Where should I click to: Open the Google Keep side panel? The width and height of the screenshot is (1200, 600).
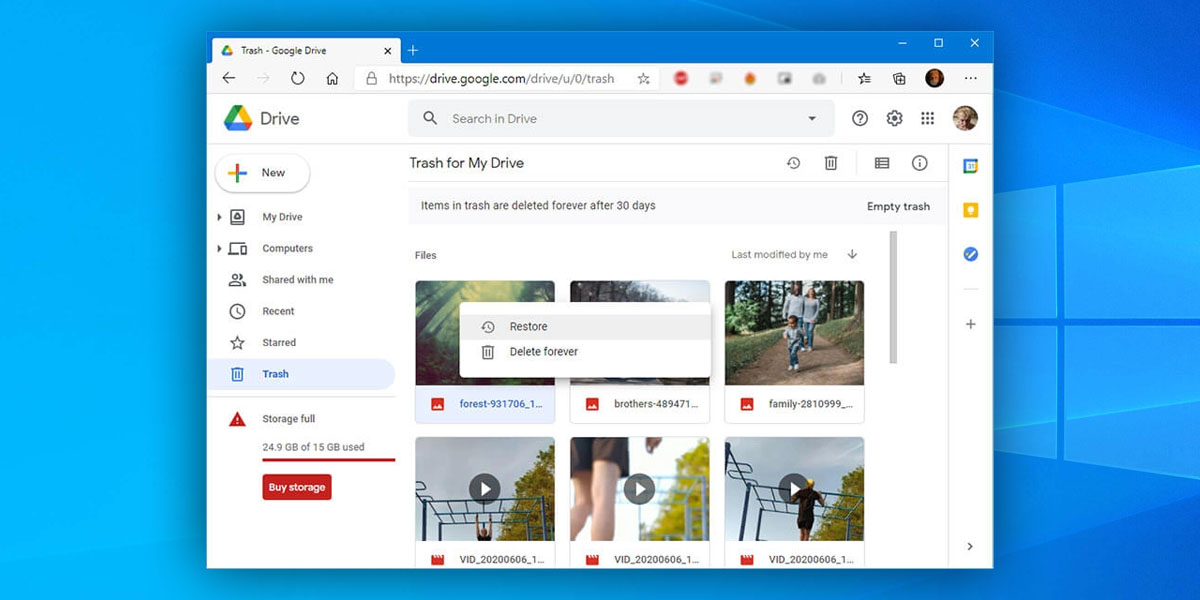[x=970, y=210]
